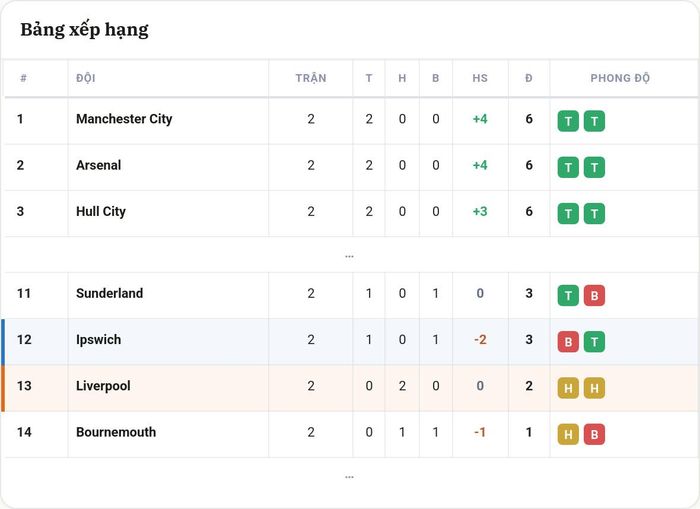Select the highlighted Ipswich row

tap(350, 342)
